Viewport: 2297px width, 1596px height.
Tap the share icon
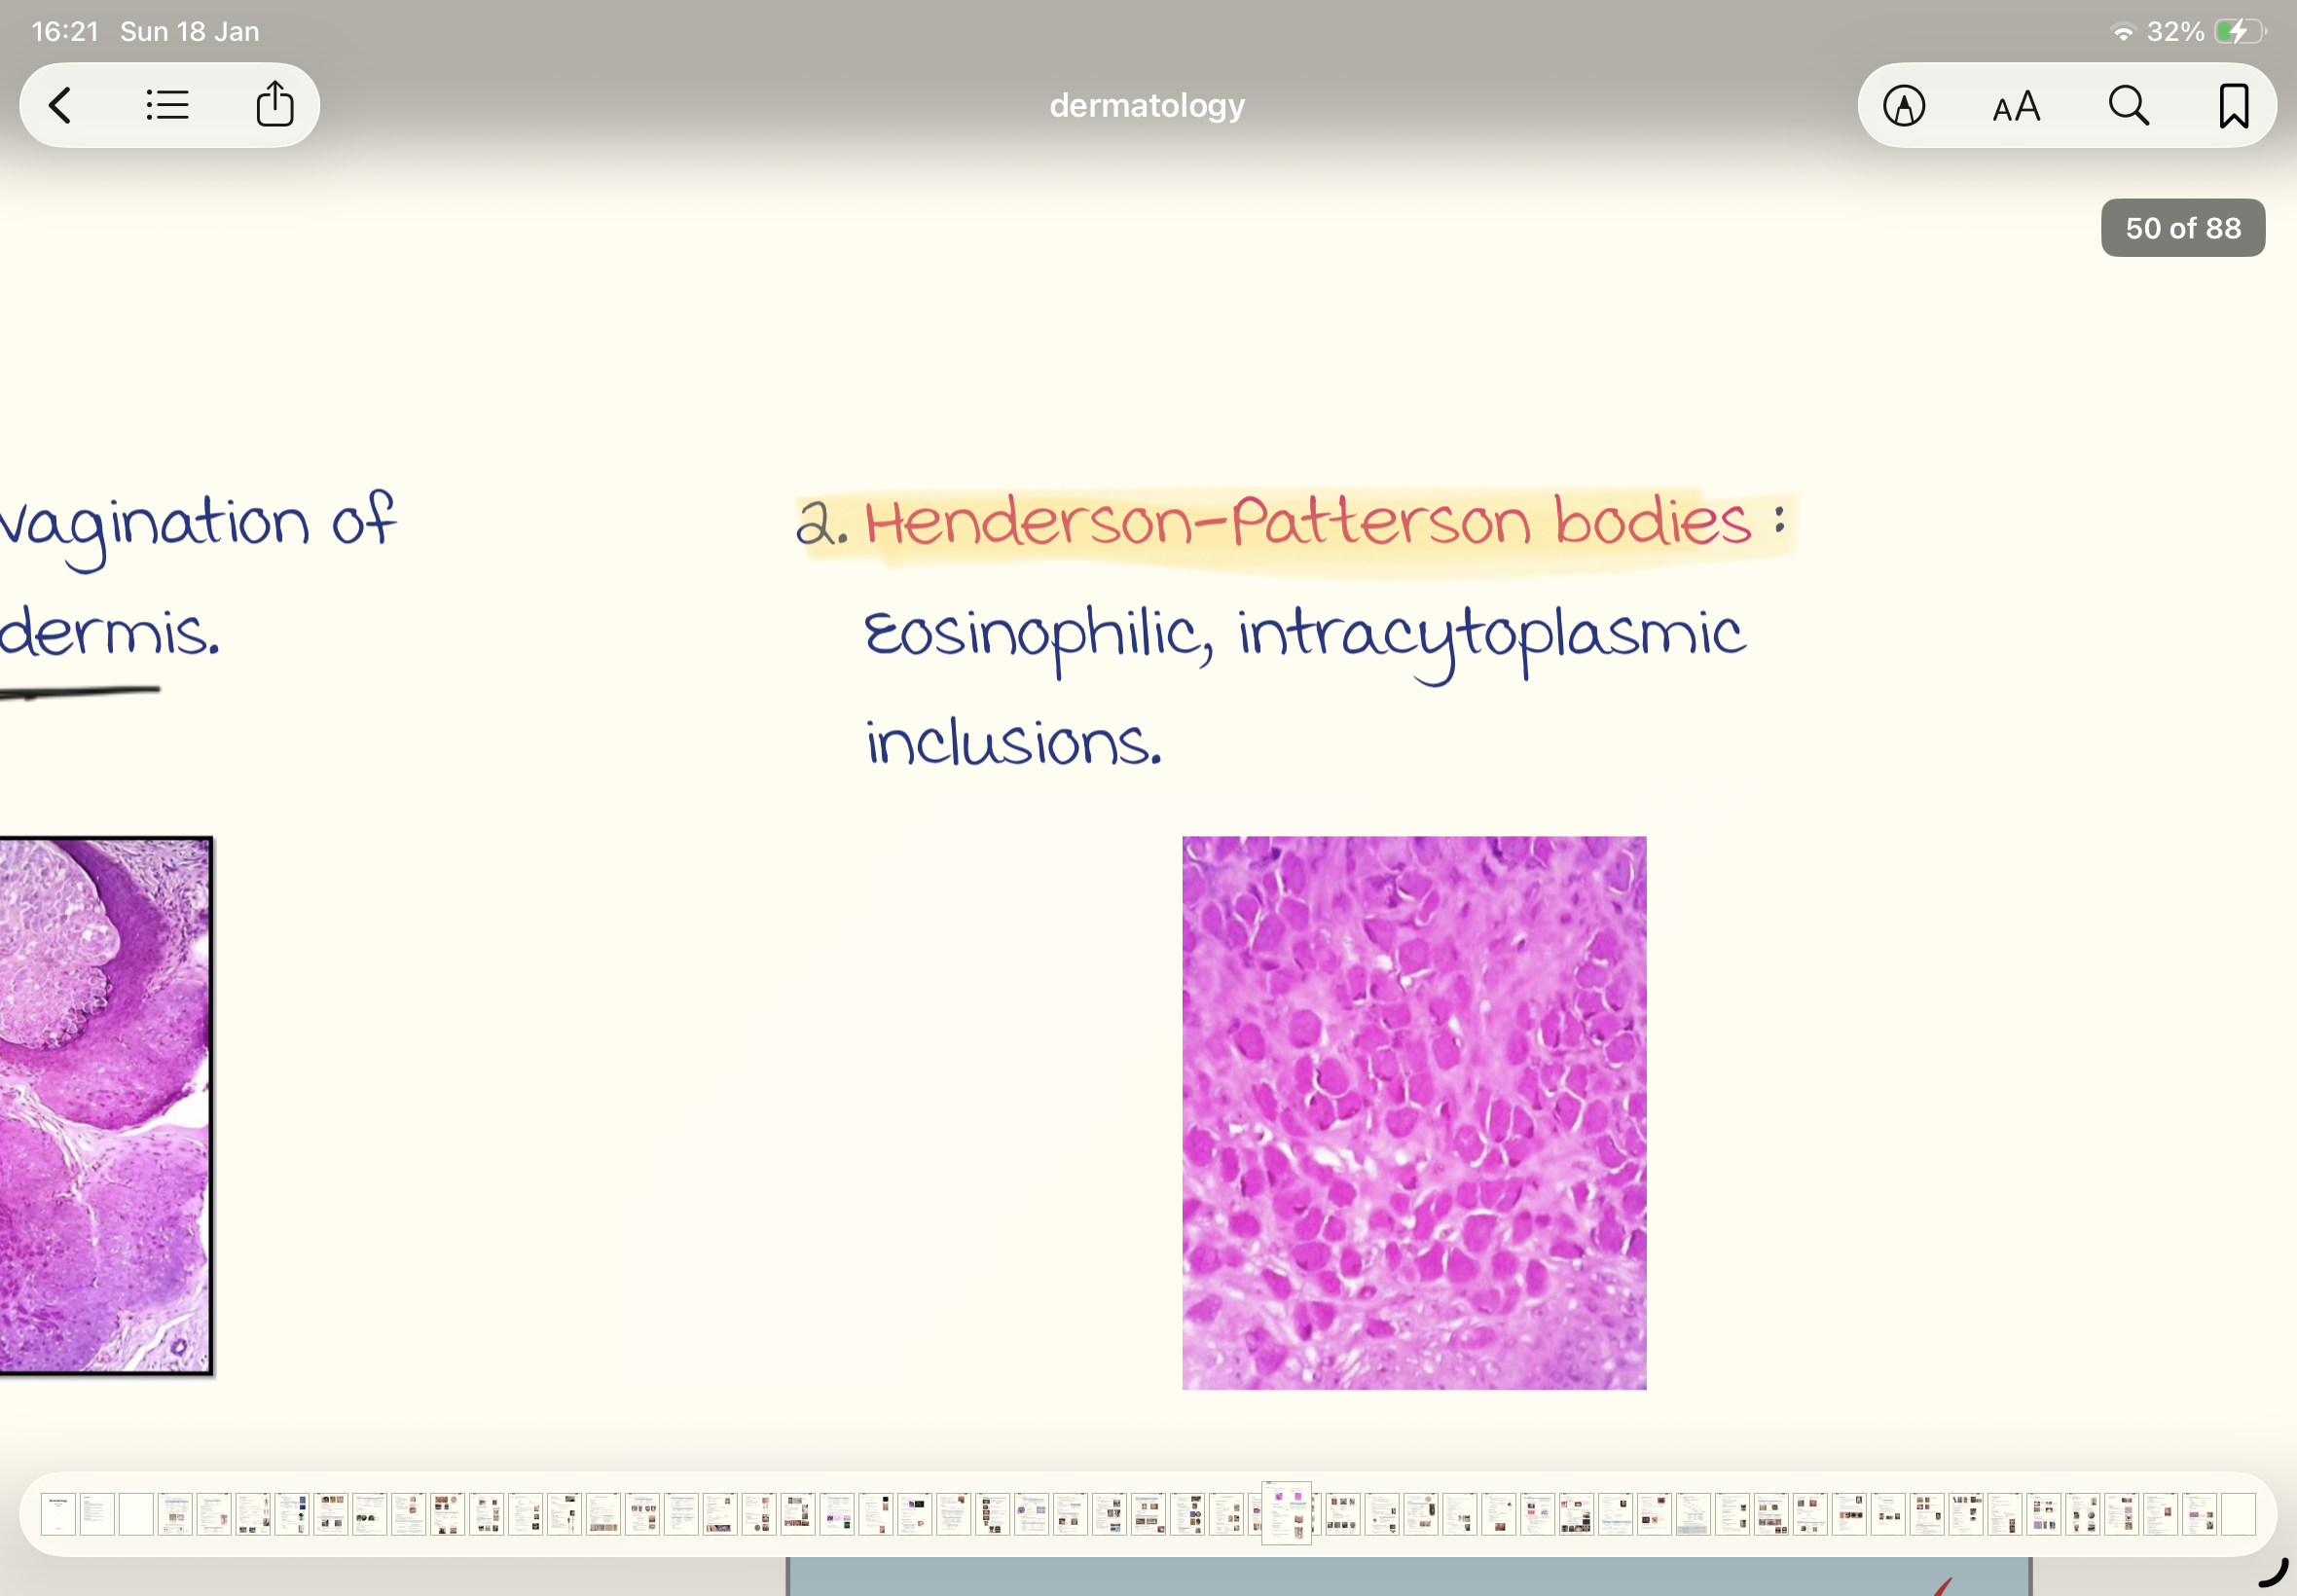click(x=274, y=105)
